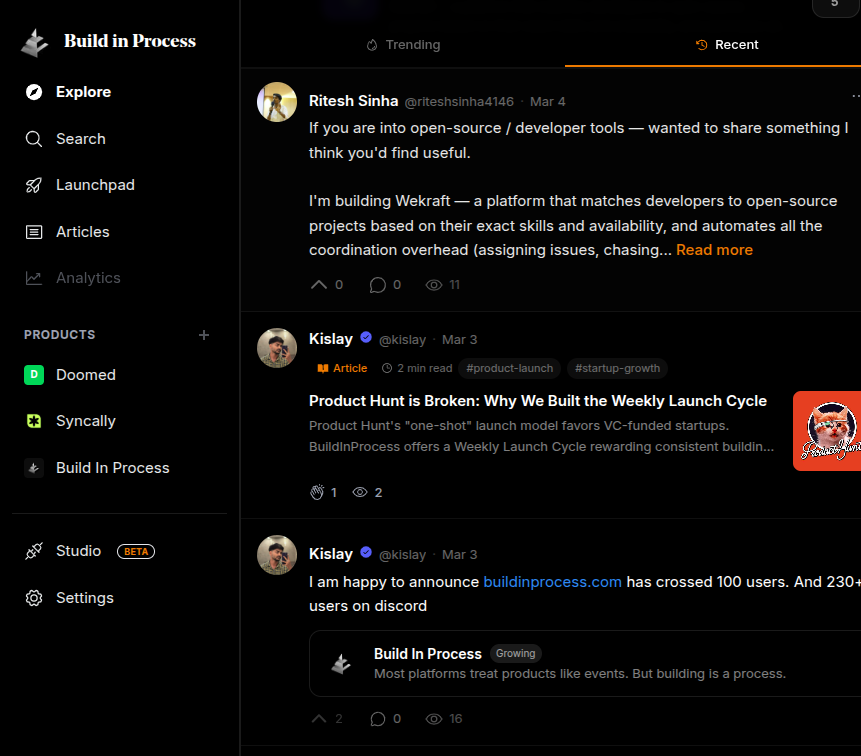This screenshot has height=756, width=861.
Task: Go to Explore in the sidebar
Action: click(x=83, y=92)
